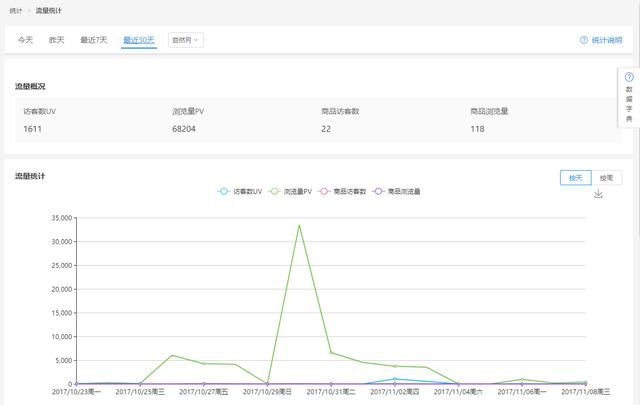The height and width of the screenshot is (405, 640).
Task: Switch to the 今天 tab
Action: point(25,40)
